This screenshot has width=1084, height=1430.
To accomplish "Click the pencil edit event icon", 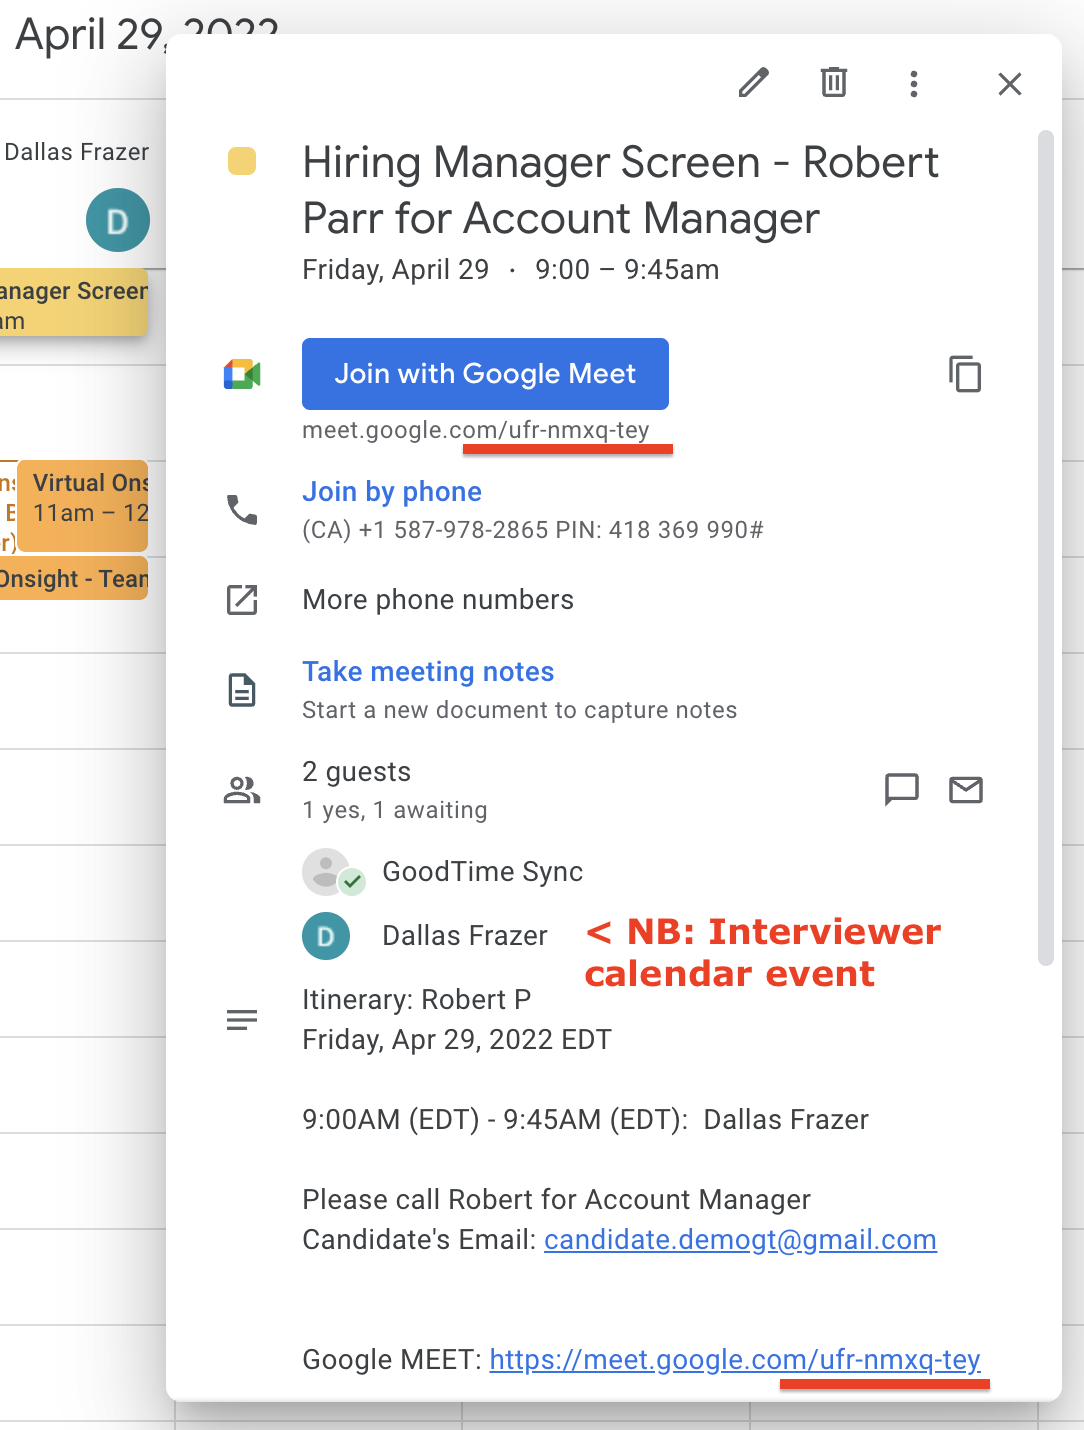I will pos(754,83).
